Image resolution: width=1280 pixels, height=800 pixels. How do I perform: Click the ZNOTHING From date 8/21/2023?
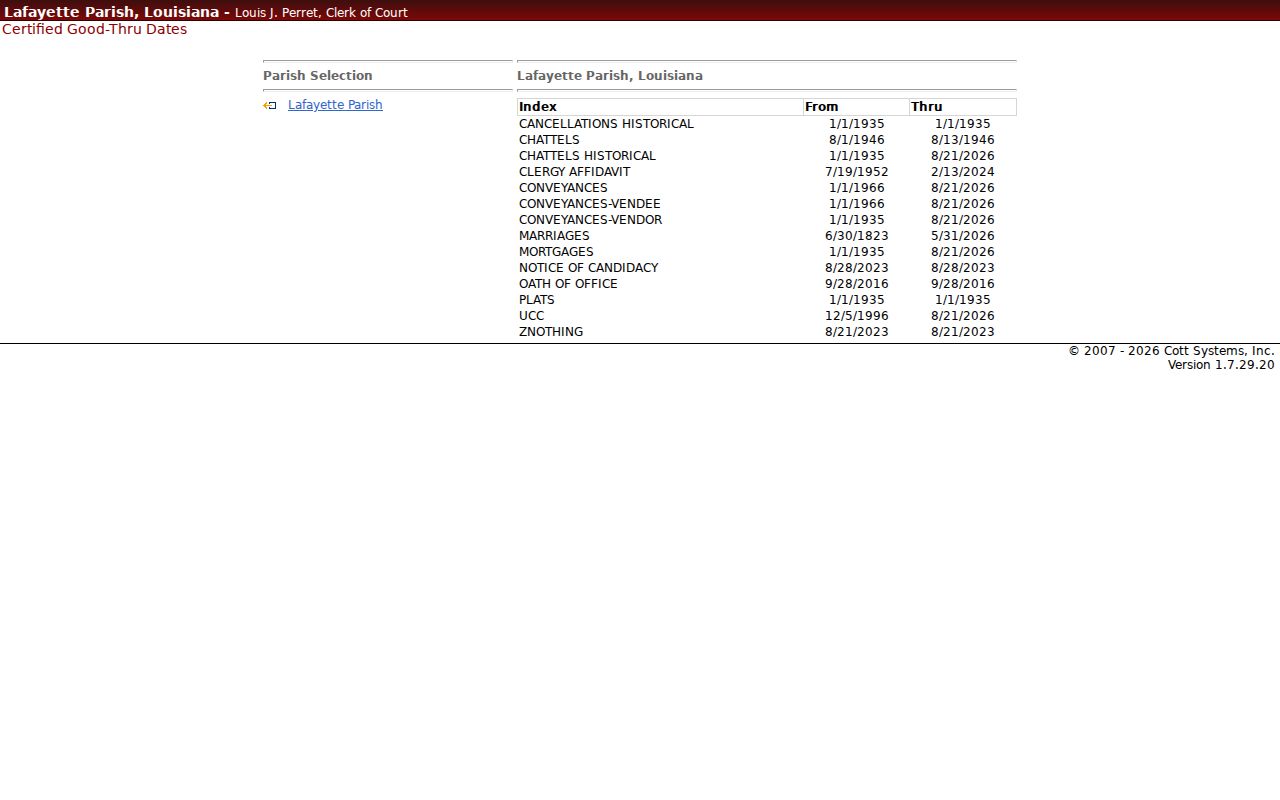point(857,332)
